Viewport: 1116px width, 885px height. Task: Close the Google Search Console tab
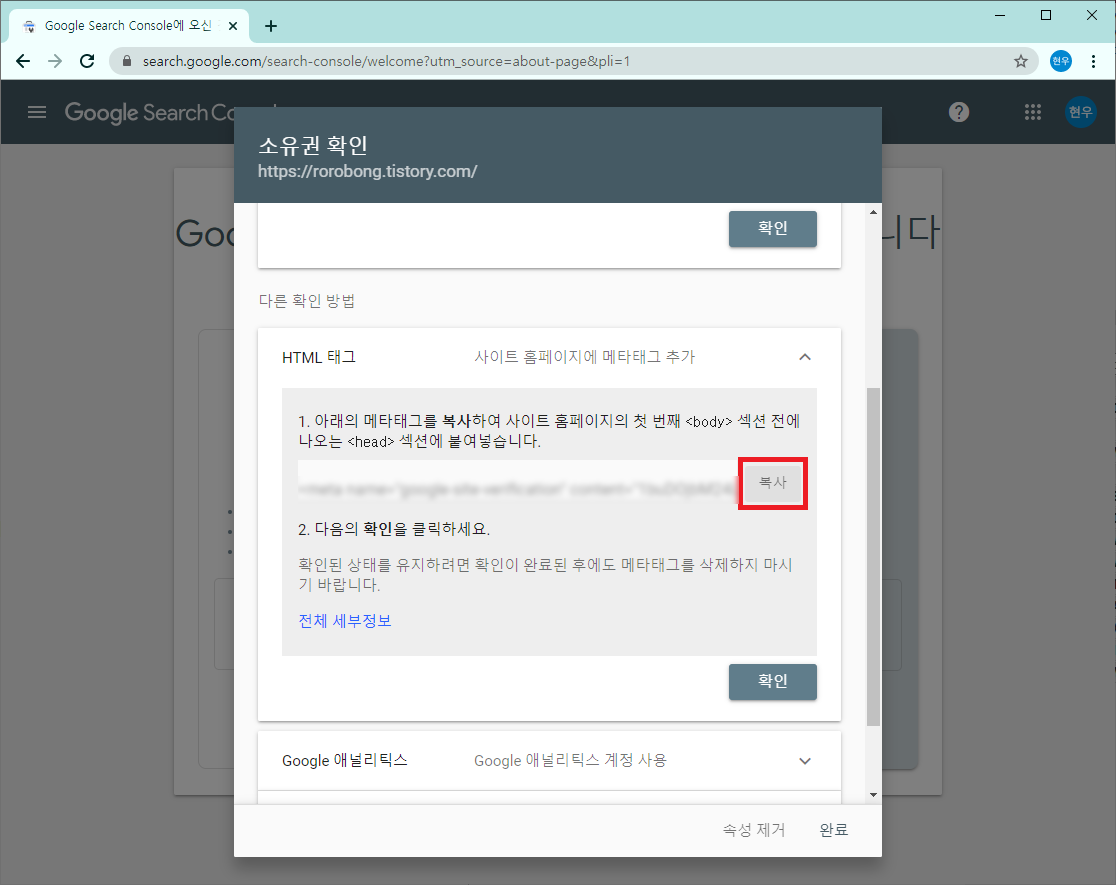pyautogui.click(x=233, y=26)
